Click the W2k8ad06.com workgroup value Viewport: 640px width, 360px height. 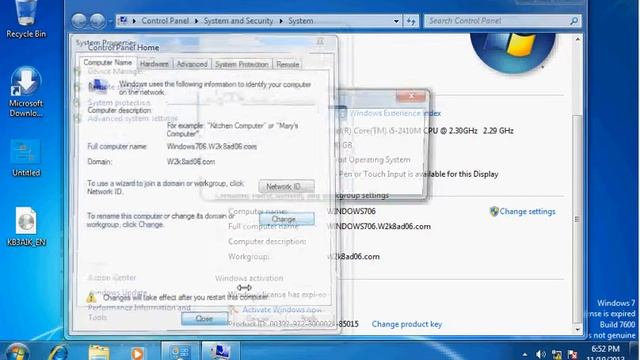(353, 257)
